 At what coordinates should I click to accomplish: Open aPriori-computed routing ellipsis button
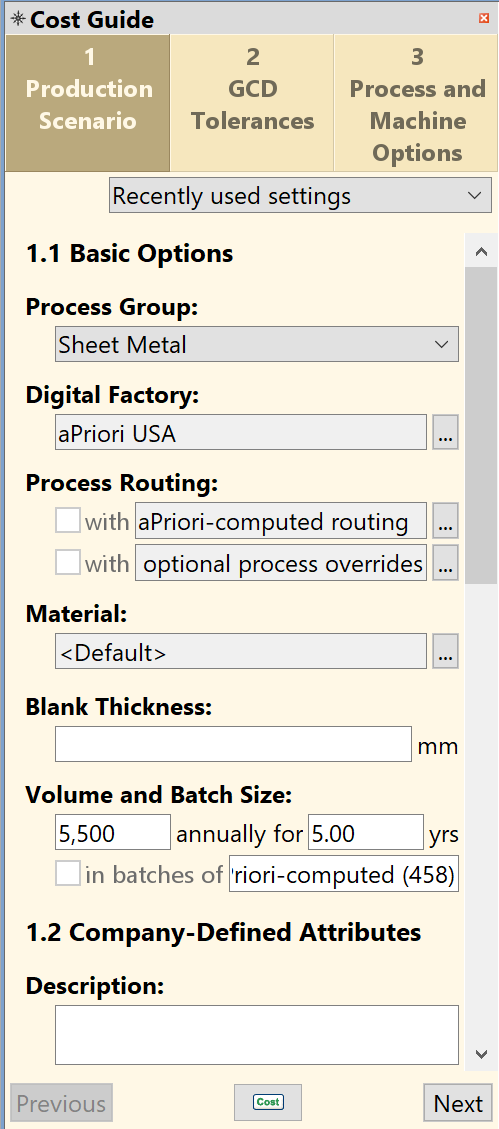pos(446,521)
